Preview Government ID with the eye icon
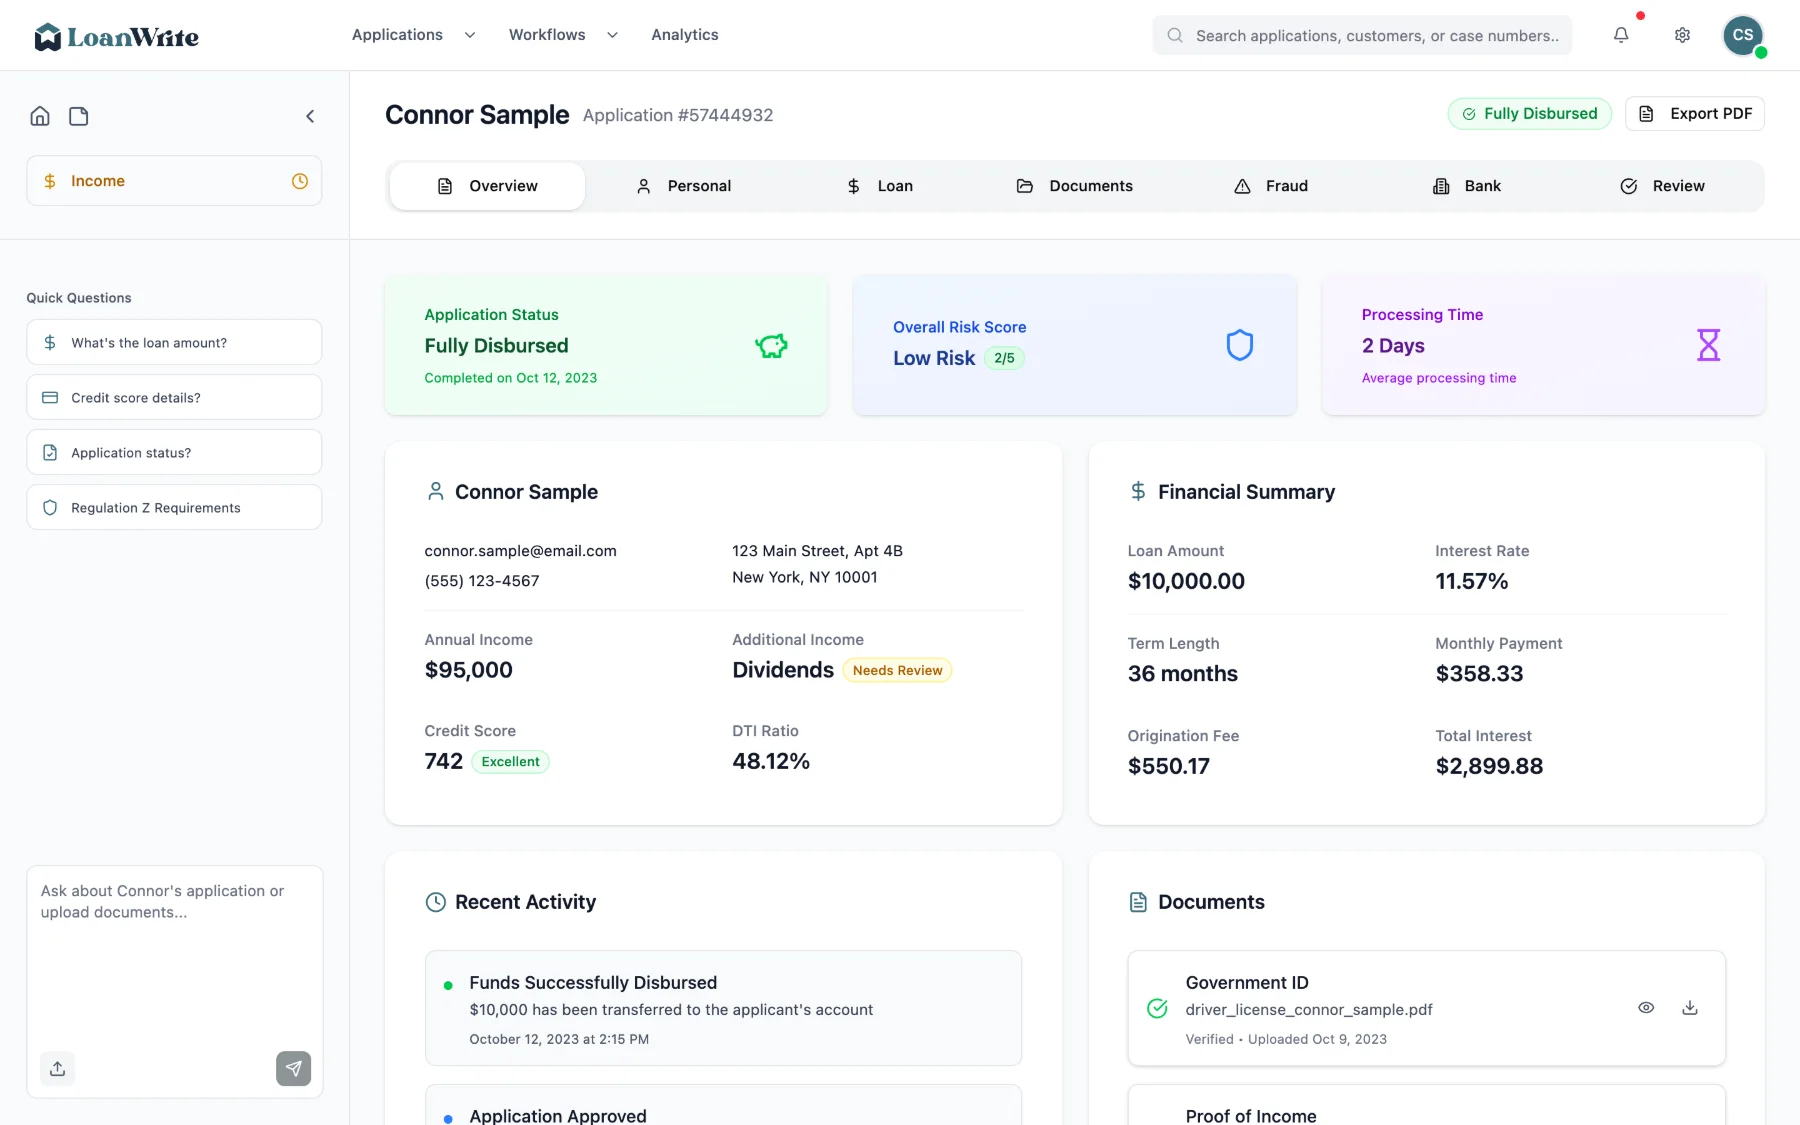The height and width of the screenshot is (1125, 1800). [1646, 1008]
